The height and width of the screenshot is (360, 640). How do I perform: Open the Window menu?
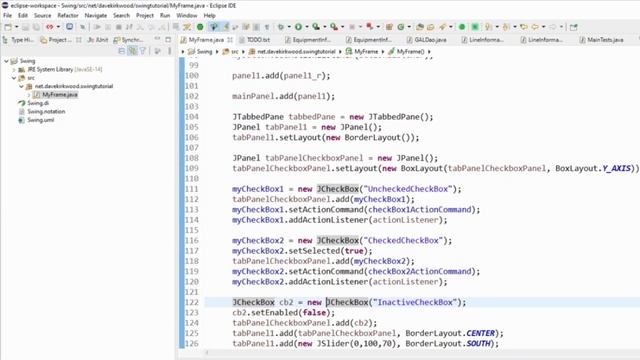point(187,16)
